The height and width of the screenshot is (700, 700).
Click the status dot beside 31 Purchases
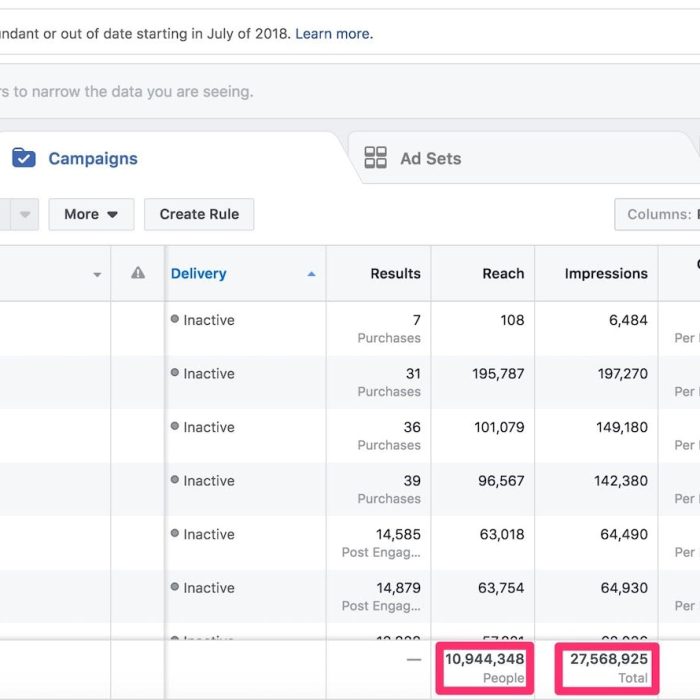click(175, 374)
